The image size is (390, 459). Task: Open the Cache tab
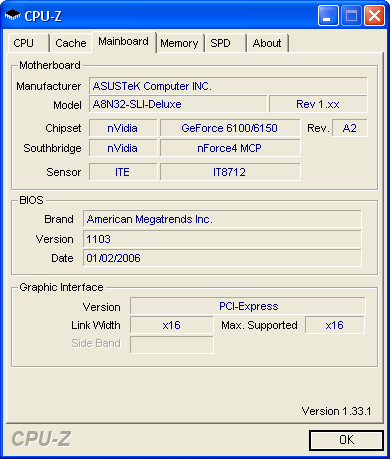click(70, 43)
